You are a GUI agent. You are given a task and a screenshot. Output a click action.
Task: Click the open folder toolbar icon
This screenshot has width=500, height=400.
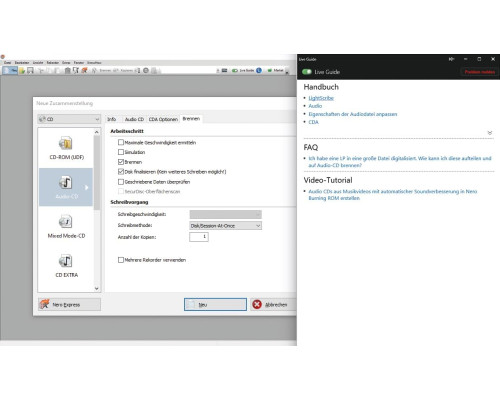pos(22,70)
